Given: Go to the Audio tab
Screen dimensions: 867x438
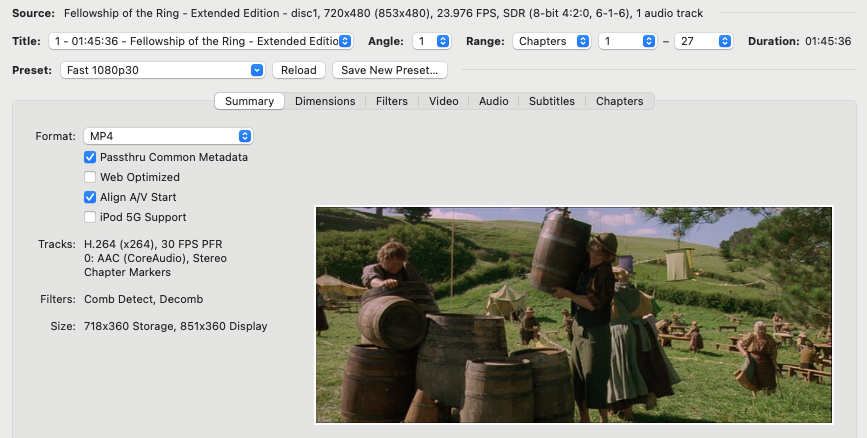Looking at the screenshot, I should [494, 101].
